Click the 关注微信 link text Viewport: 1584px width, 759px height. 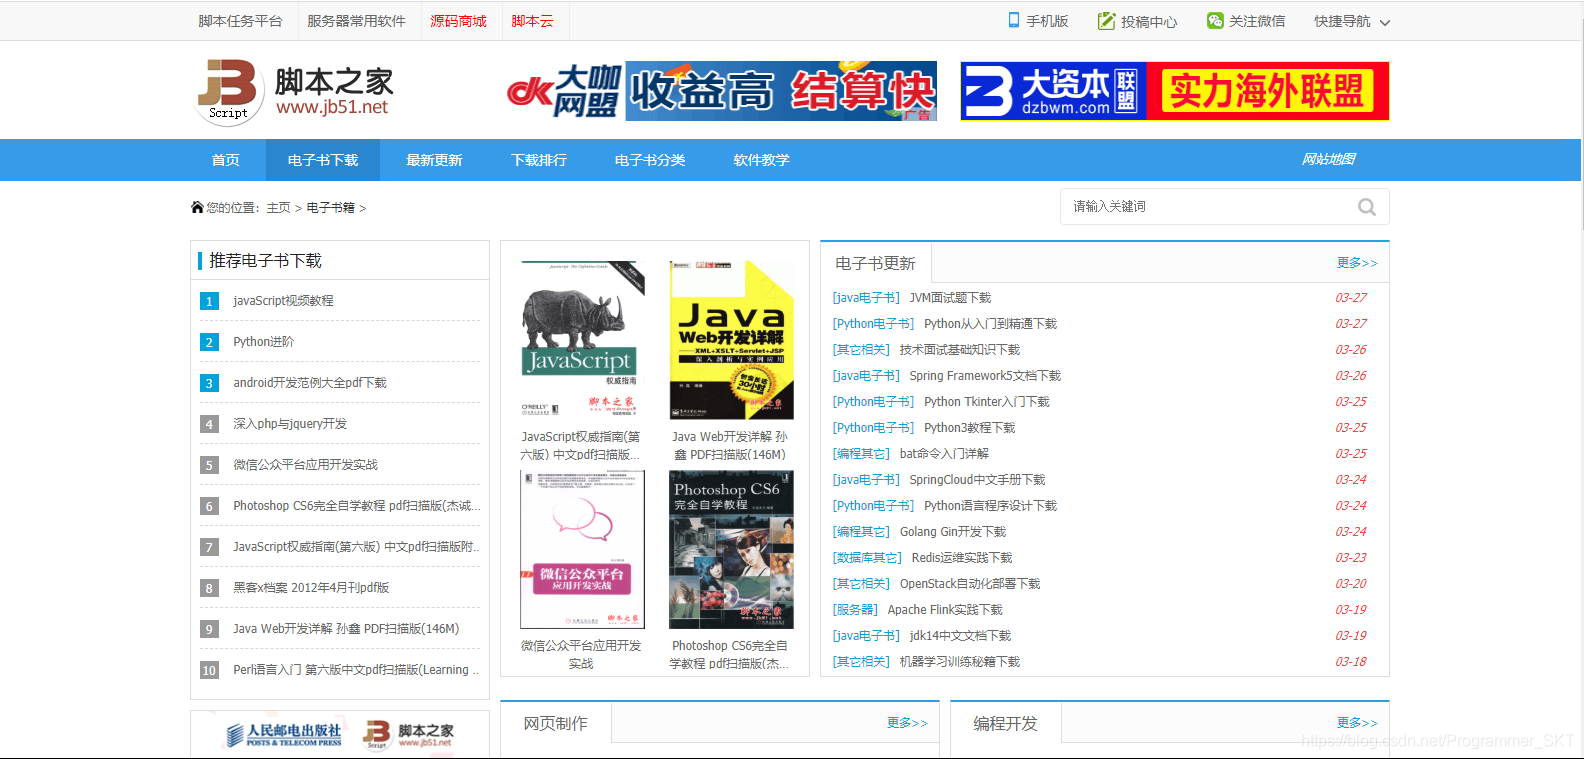click(x=1257, y=21)
